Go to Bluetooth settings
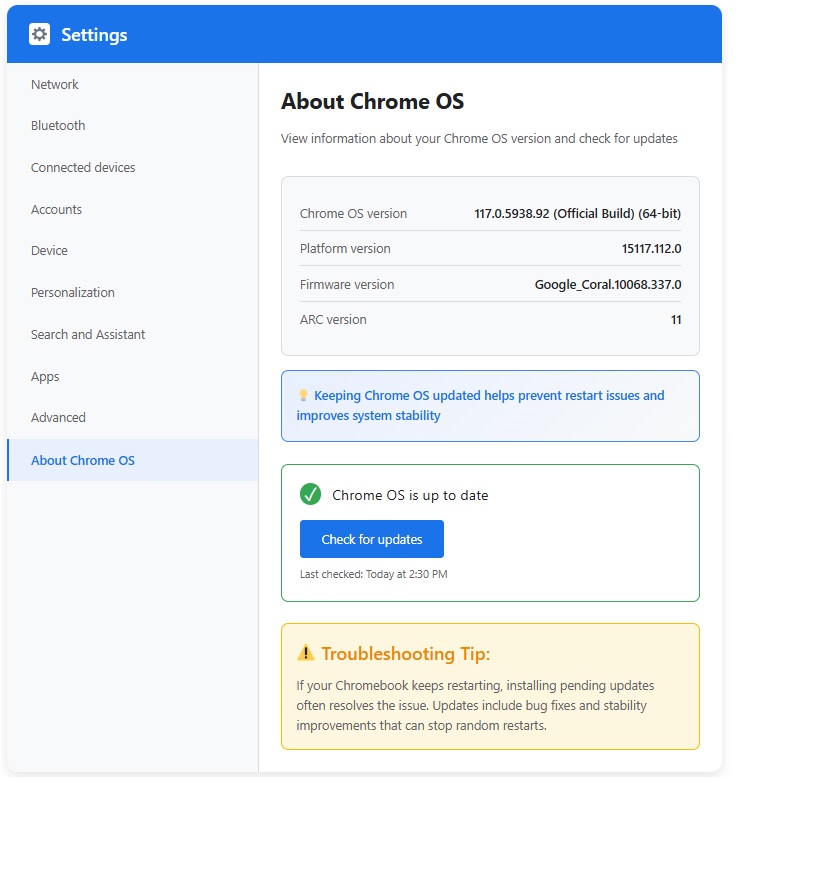 coord(133,126)
